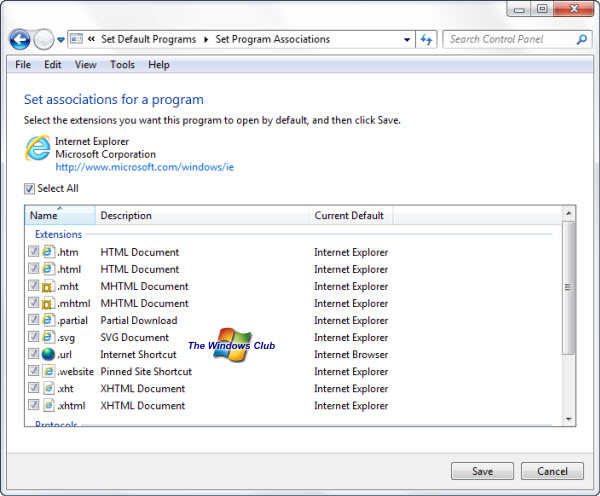Click the .htm file type icon

48,252
